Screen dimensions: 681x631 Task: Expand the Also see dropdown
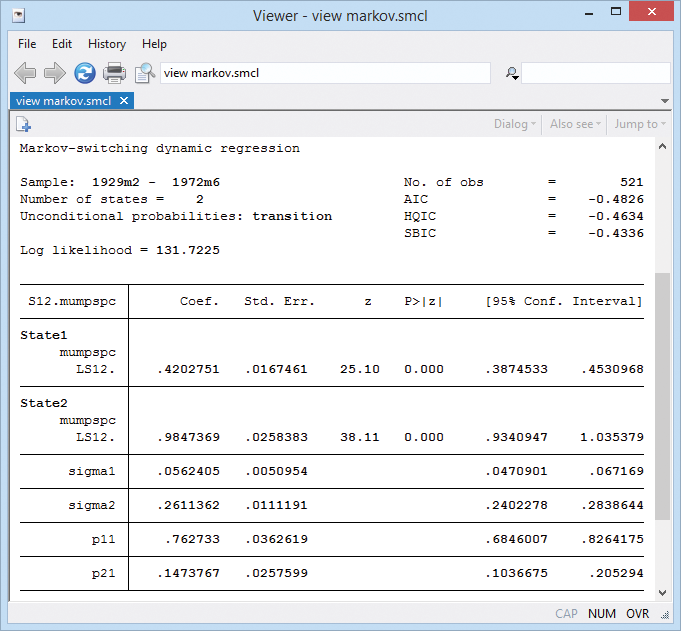pos(575,124)
